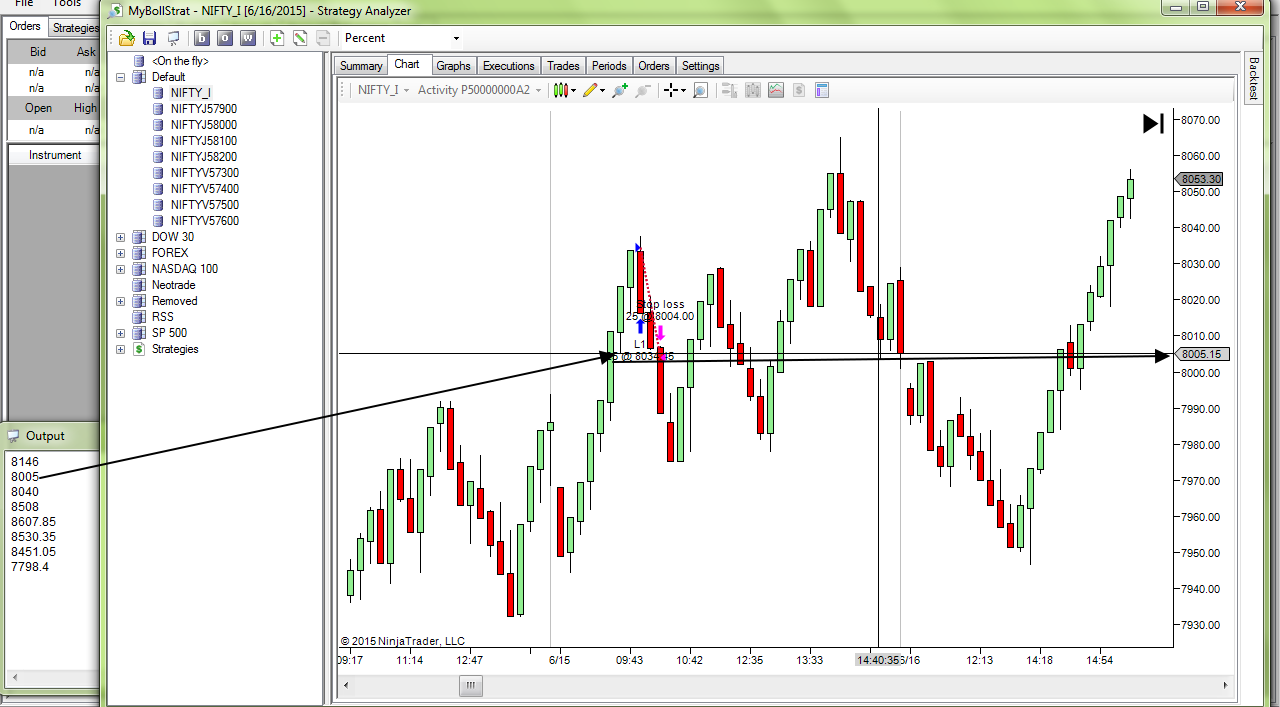The image size is (1280, 707).
Task: Click the Instrument column header behind
Action: click(x=55, y=155)
